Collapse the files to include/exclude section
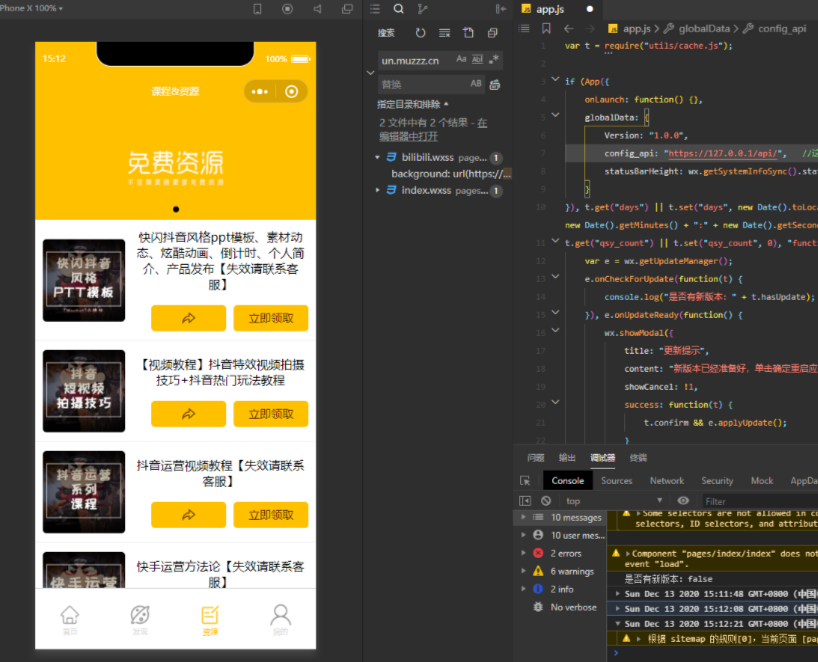This screenshot has width=818, height=662. tap(413, 104)
